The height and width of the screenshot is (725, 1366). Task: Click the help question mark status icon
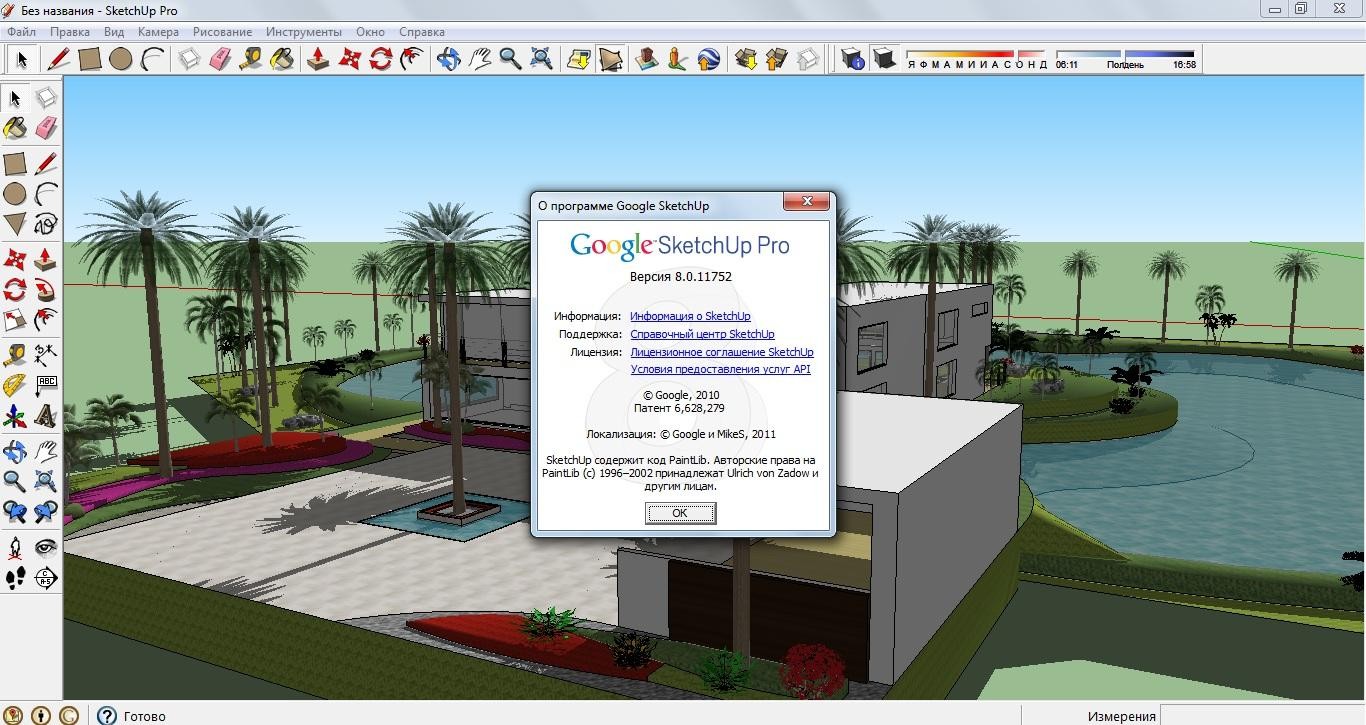point(107,715)
